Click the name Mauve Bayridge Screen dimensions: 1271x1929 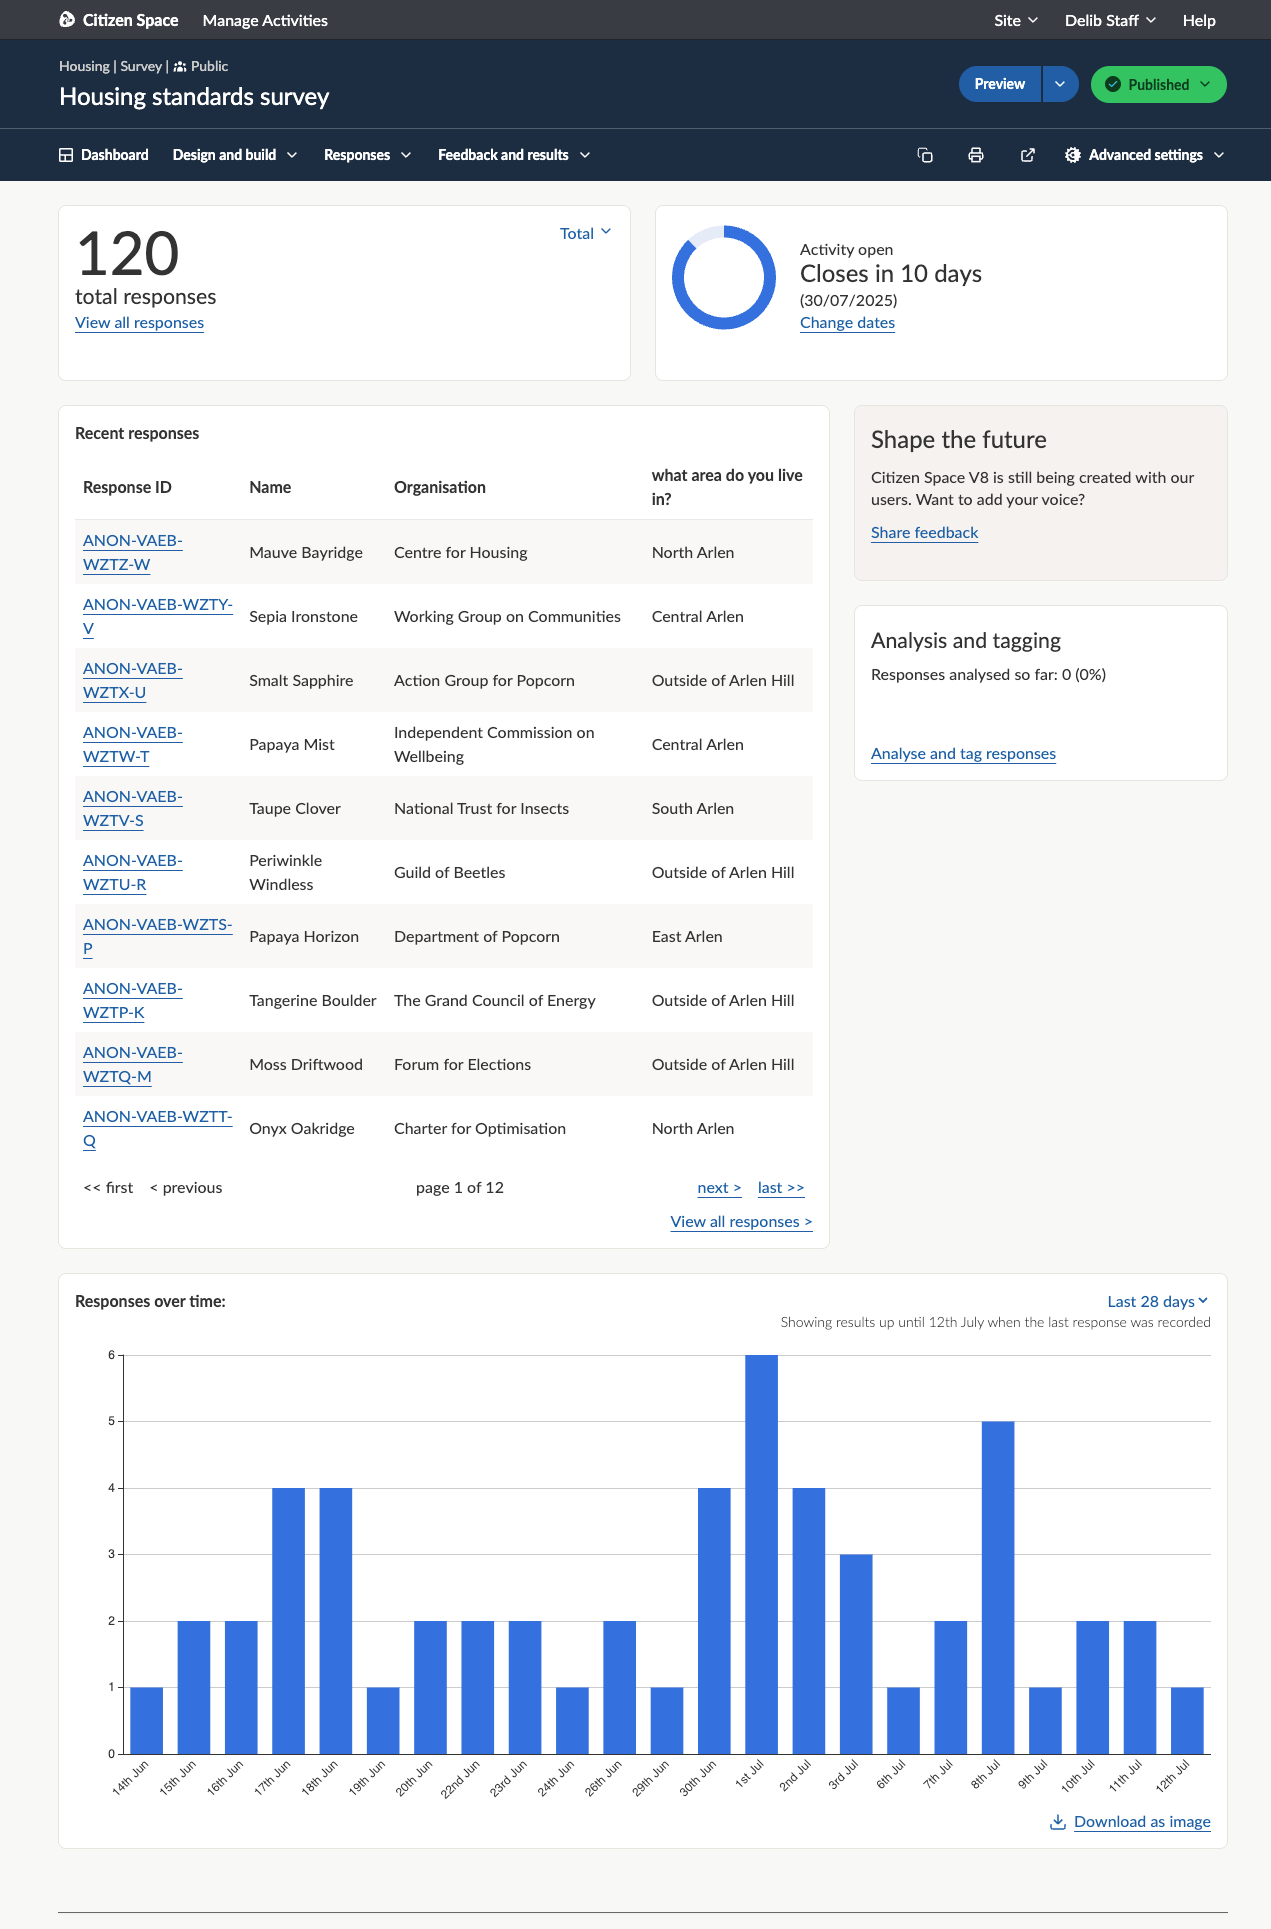tap(306, 552)
